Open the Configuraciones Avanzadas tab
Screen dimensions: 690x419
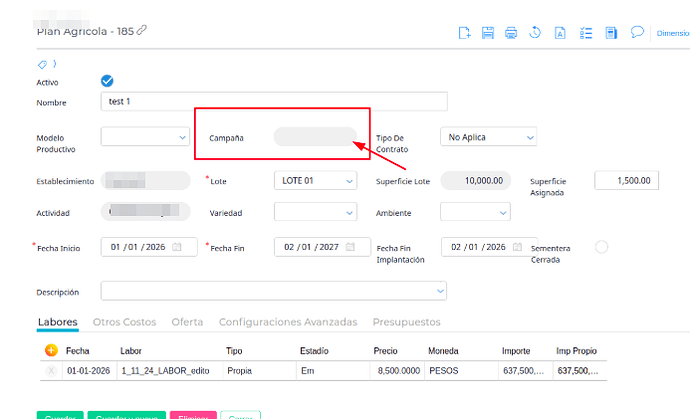point(288,322)
